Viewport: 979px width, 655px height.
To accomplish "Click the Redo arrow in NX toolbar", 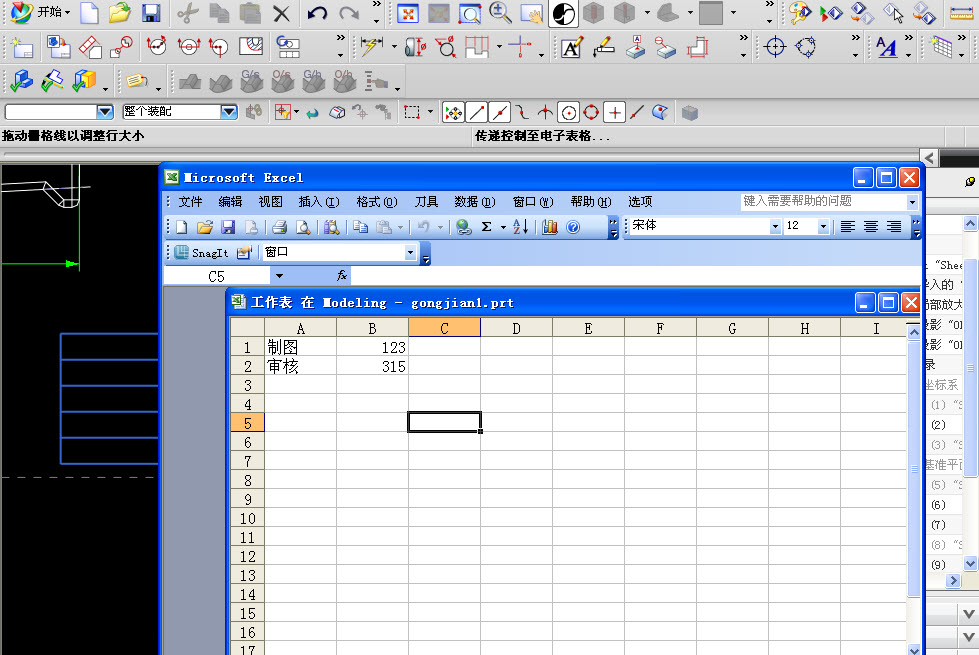I will tap(348, 13).
